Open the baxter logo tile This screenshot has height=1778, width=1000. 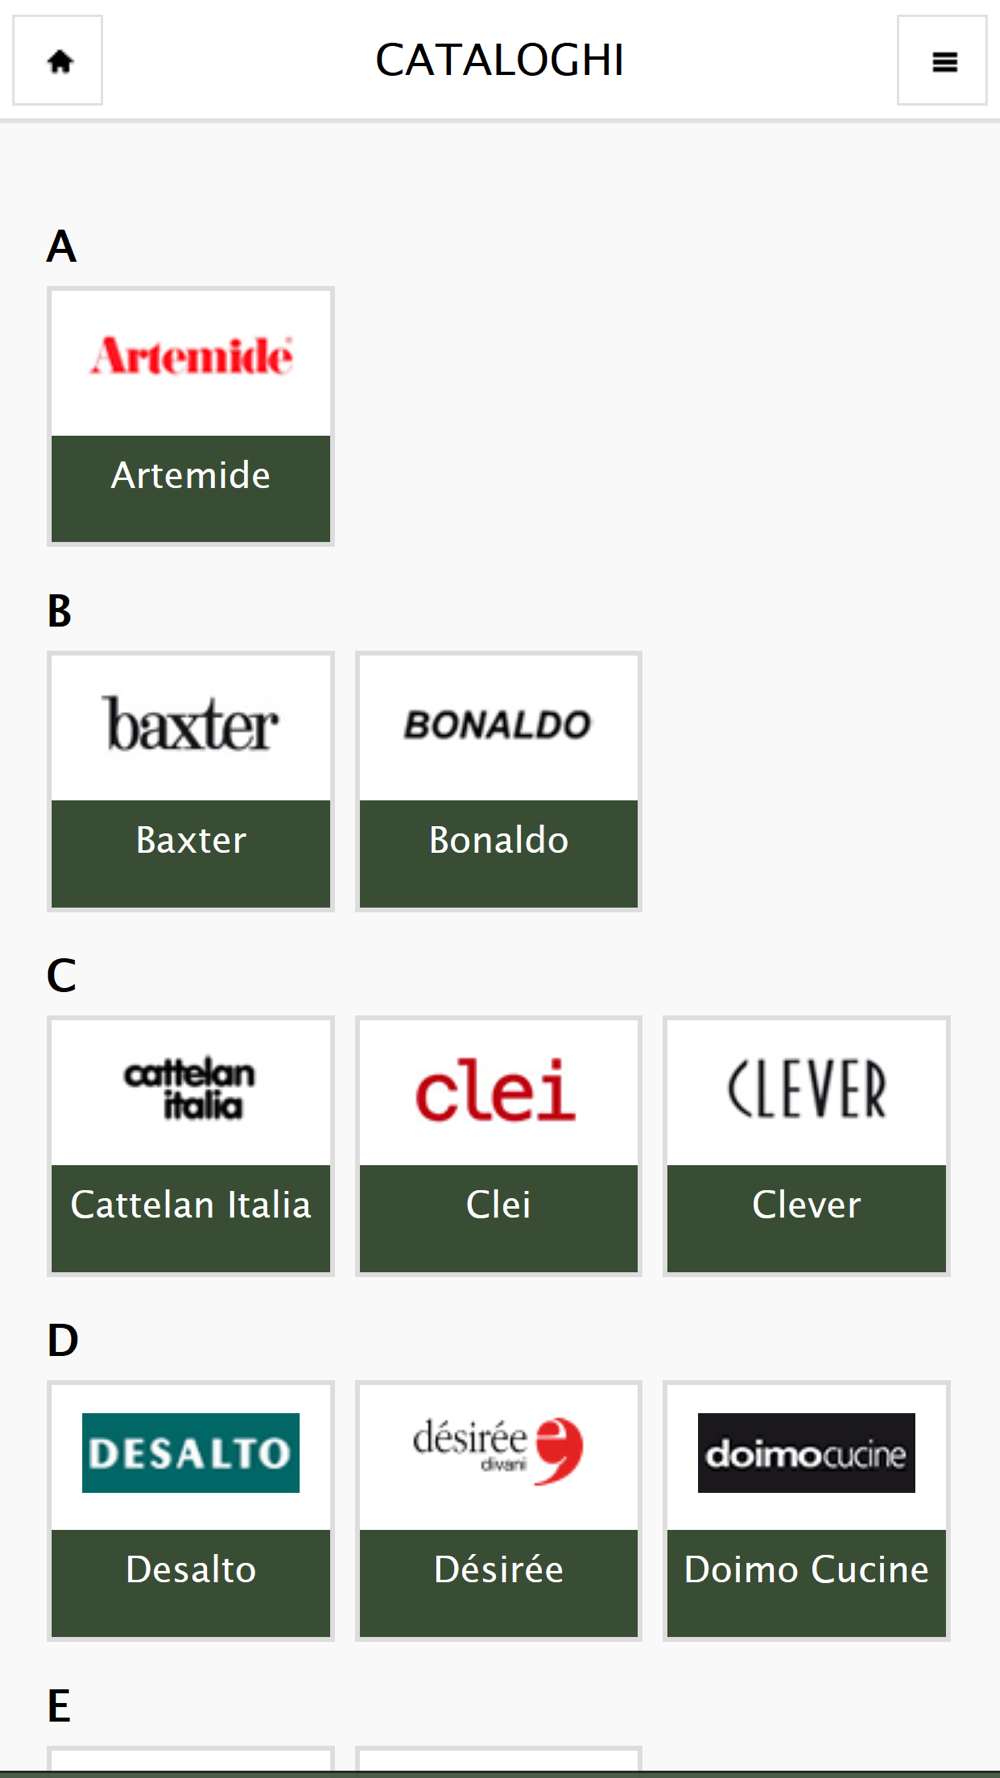click(191, 725)
